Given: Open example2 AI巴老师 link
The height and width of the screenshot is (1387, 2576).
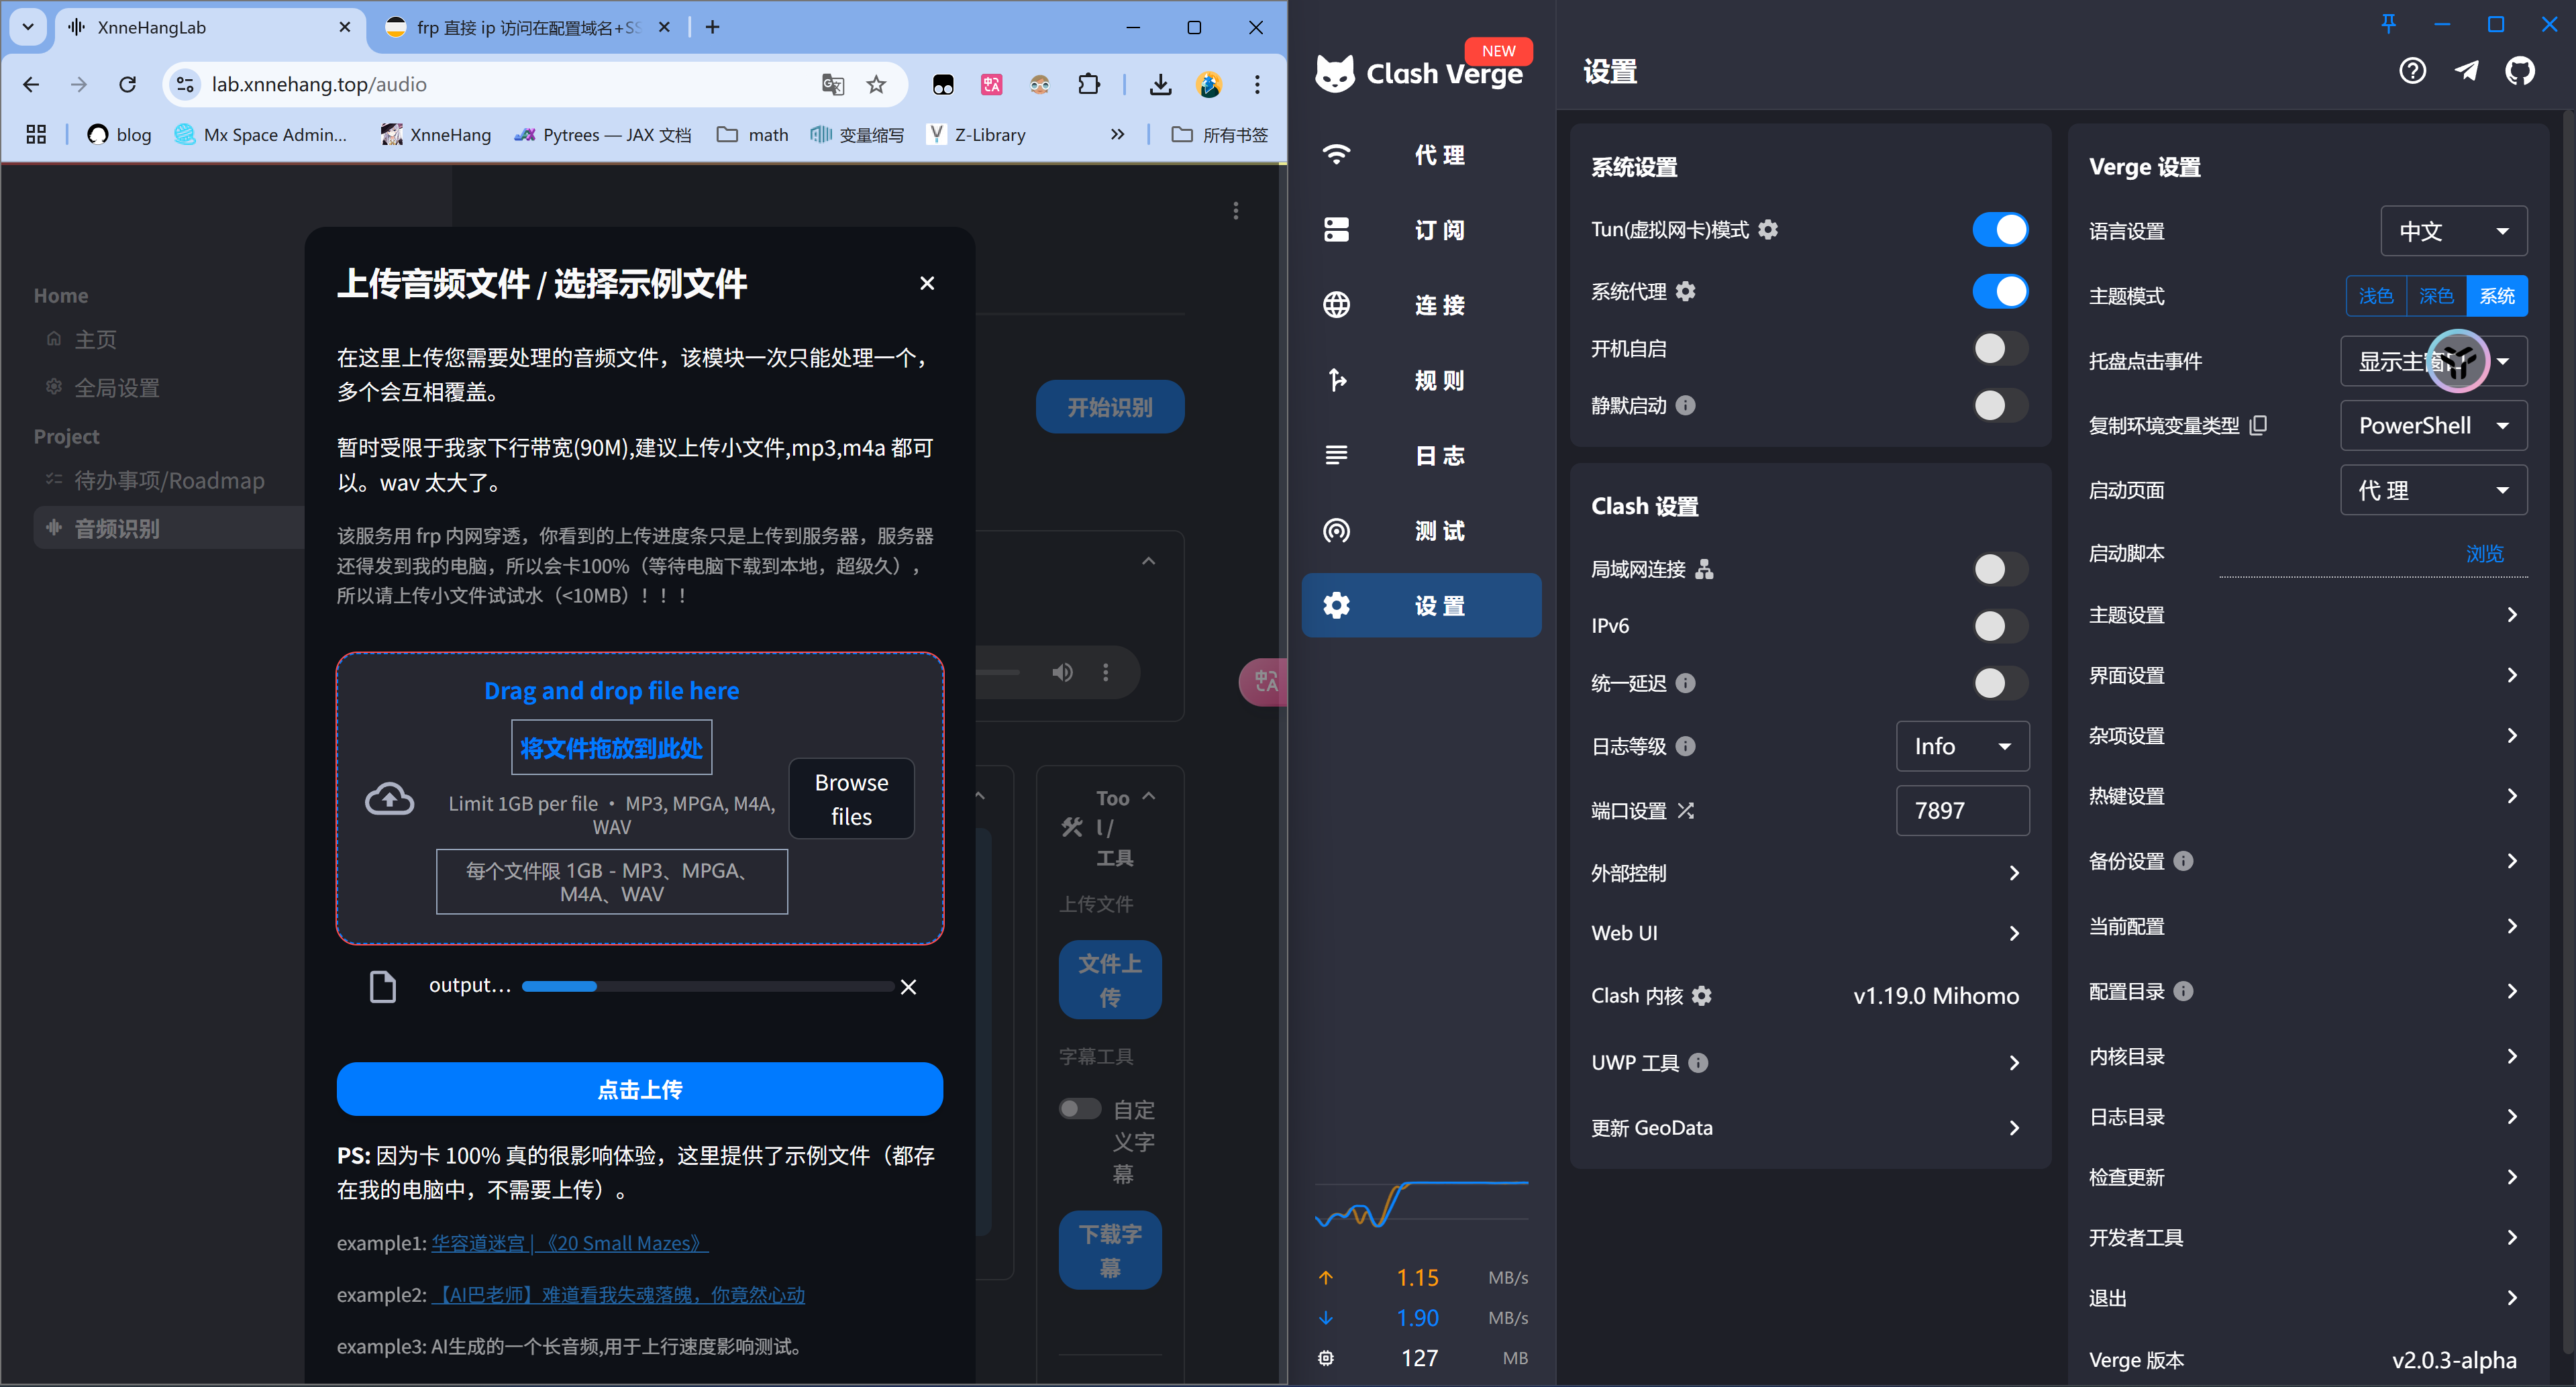Looking at the screenshot, I should pyautogui.click(x=618, y=1295).
